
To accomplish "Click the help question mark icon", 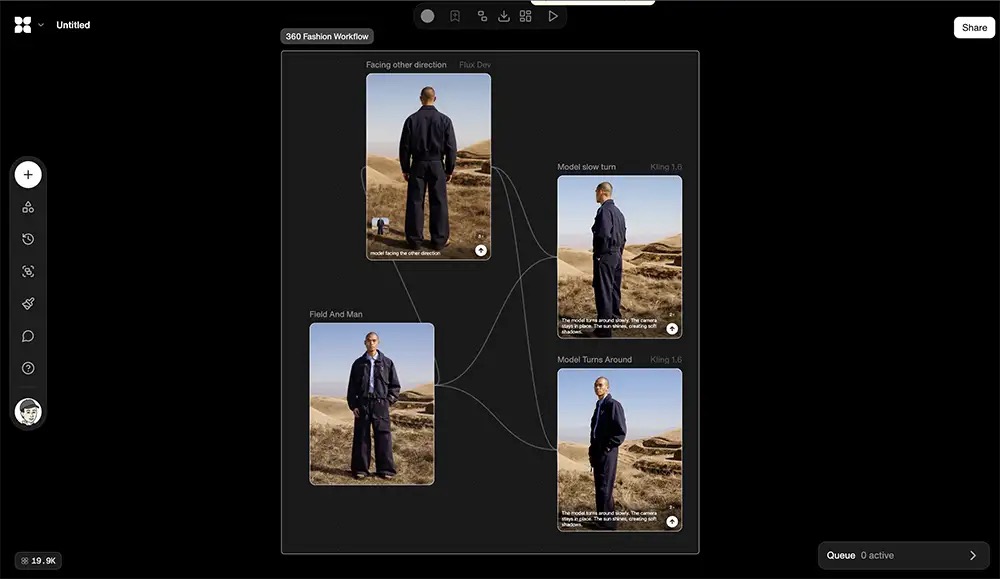I will pos(28,368).
